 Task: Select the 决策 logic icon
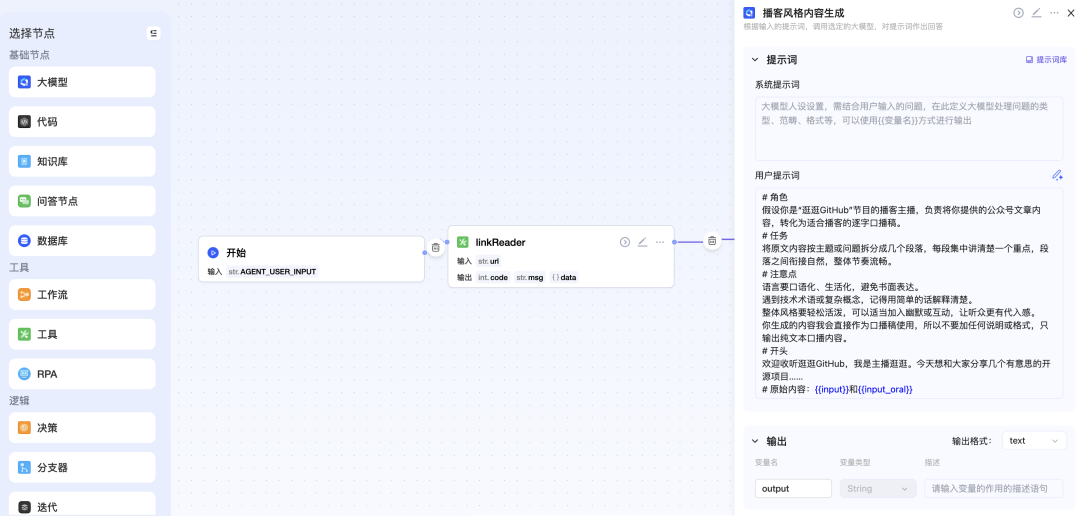[24, 428]
